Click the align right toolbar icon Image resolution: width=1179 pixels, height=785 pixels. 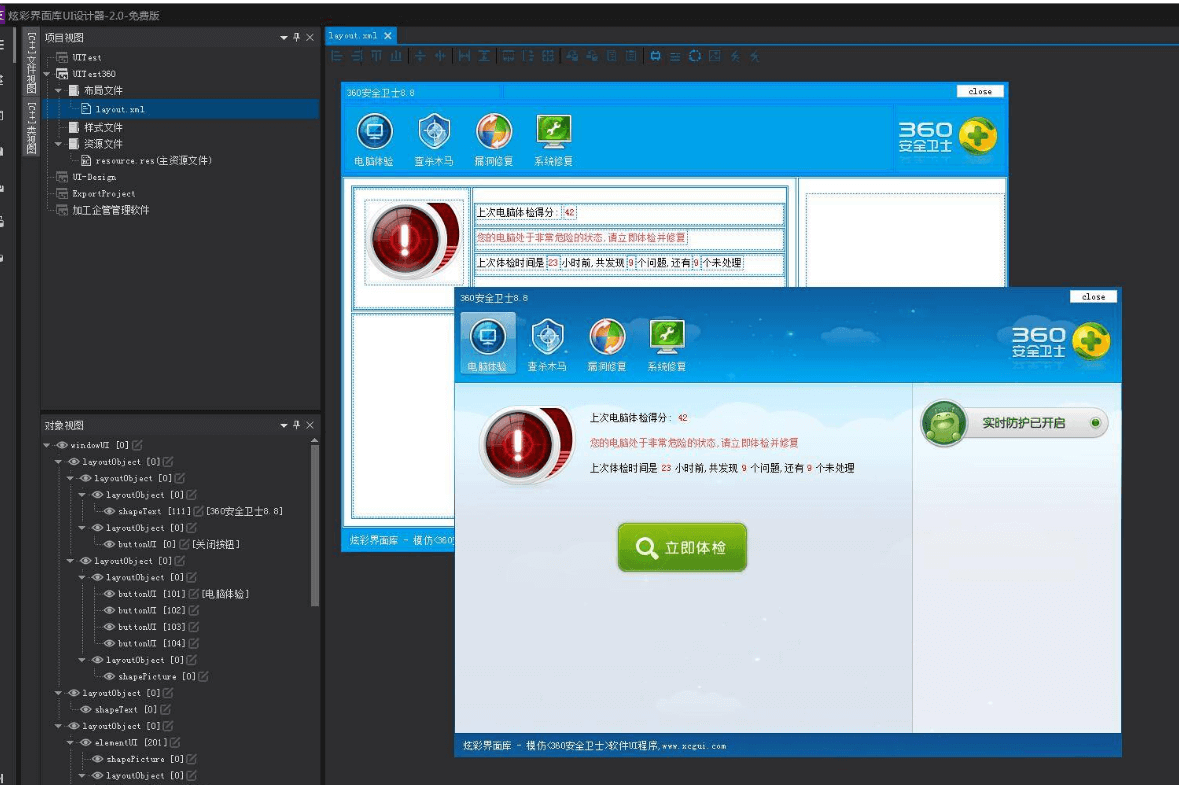[x=356, y=56]
